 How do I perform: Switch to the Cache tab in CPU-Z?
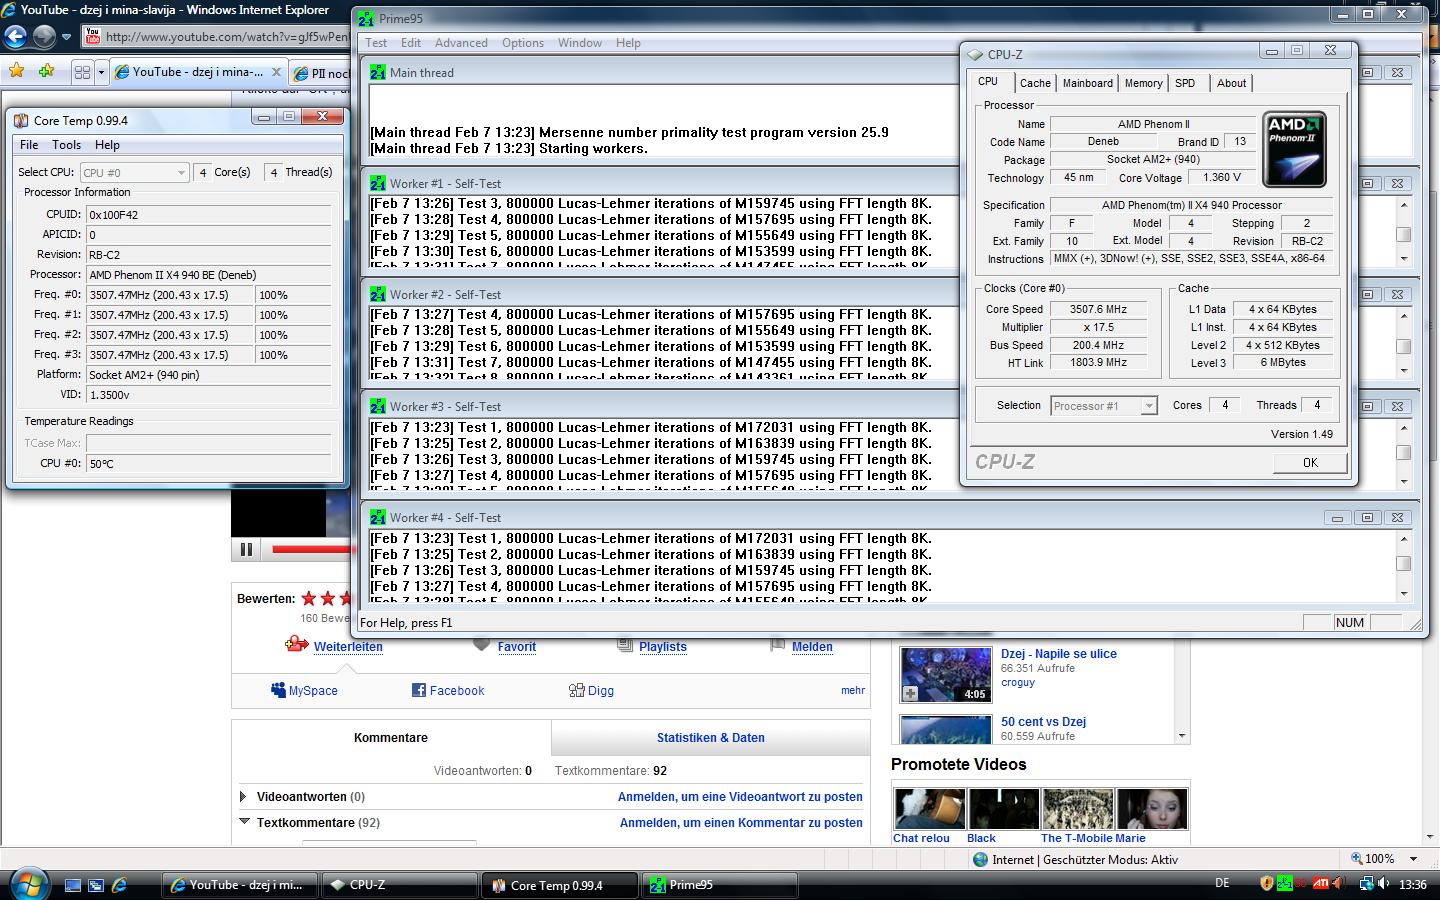1035,84
